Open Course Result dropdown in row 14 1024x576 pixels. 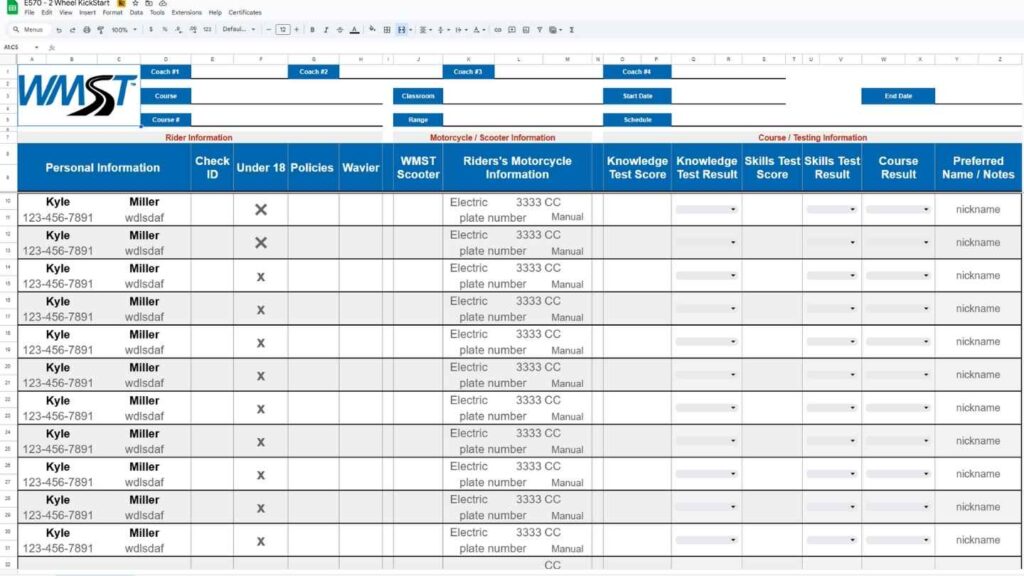click(x=898, y=276)
